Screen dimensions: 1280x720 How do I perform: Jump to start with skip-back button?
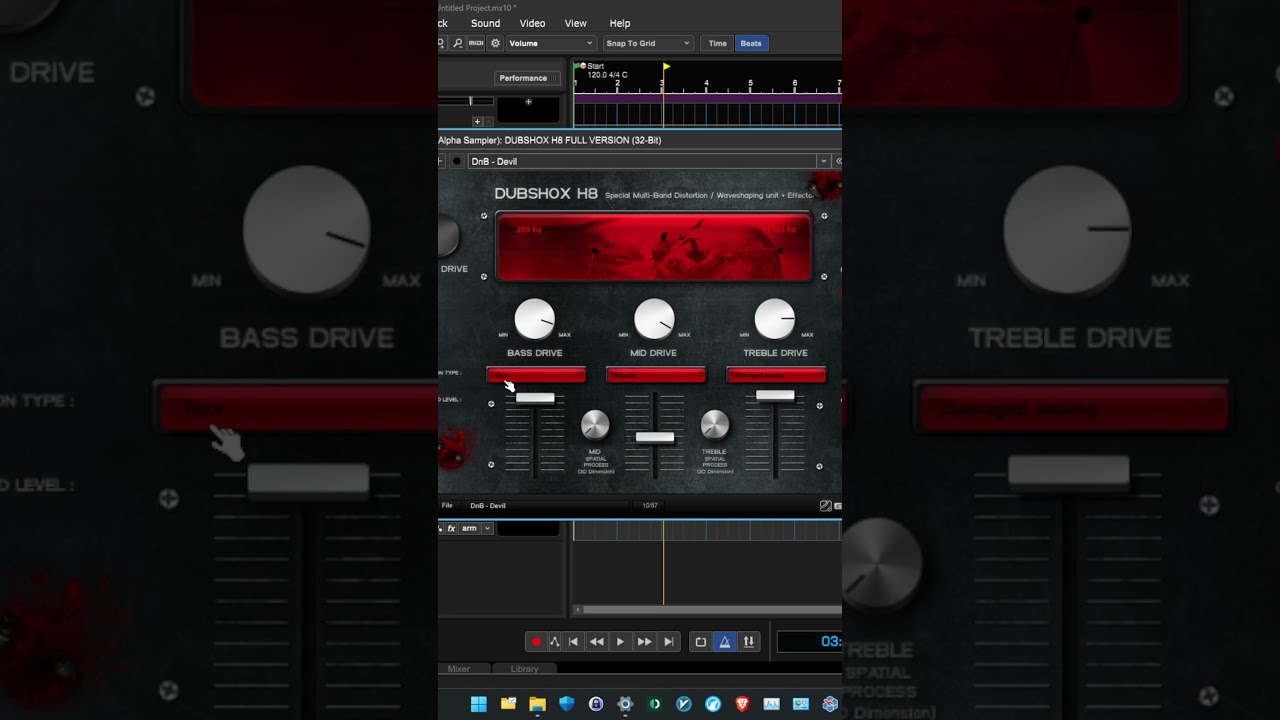point(573,642)
